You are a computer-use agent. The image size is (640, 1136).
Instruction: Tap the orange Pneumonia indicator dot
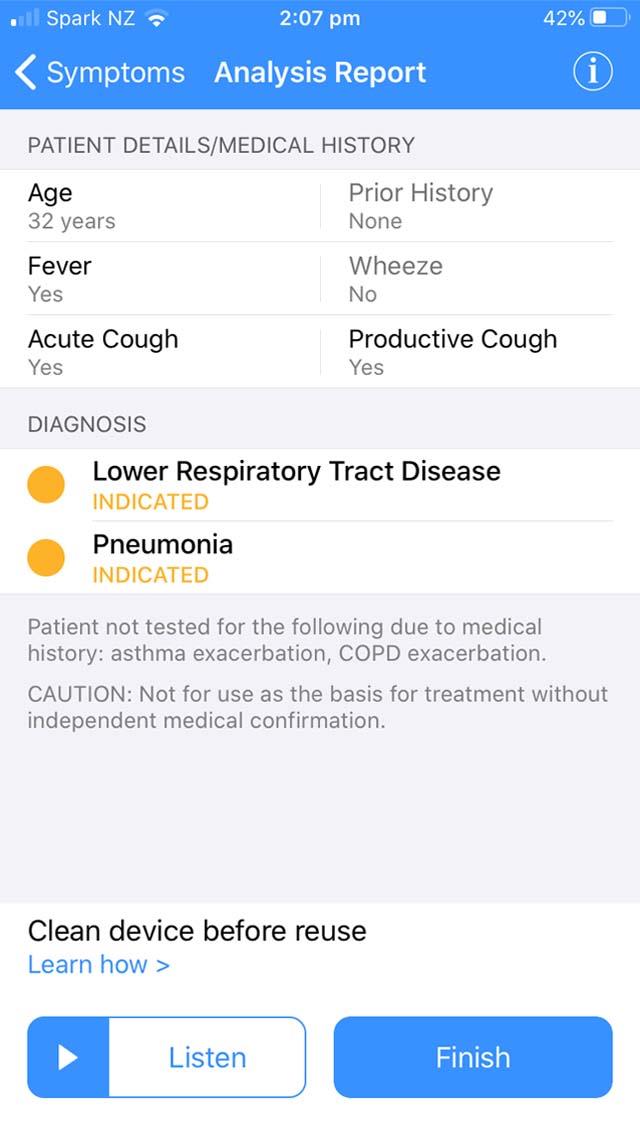pos(46,558)
